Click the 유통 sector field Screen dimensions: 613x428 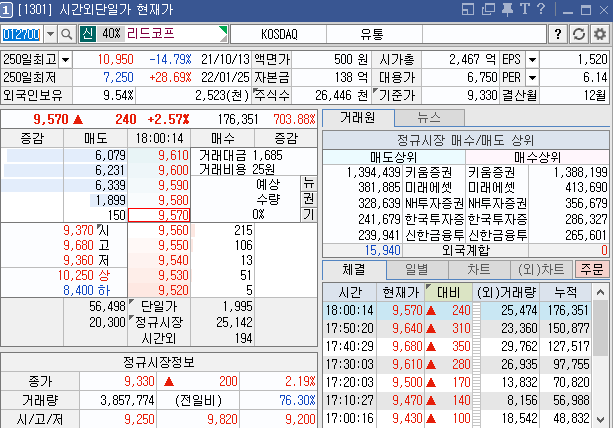click(x=372, y=34)
